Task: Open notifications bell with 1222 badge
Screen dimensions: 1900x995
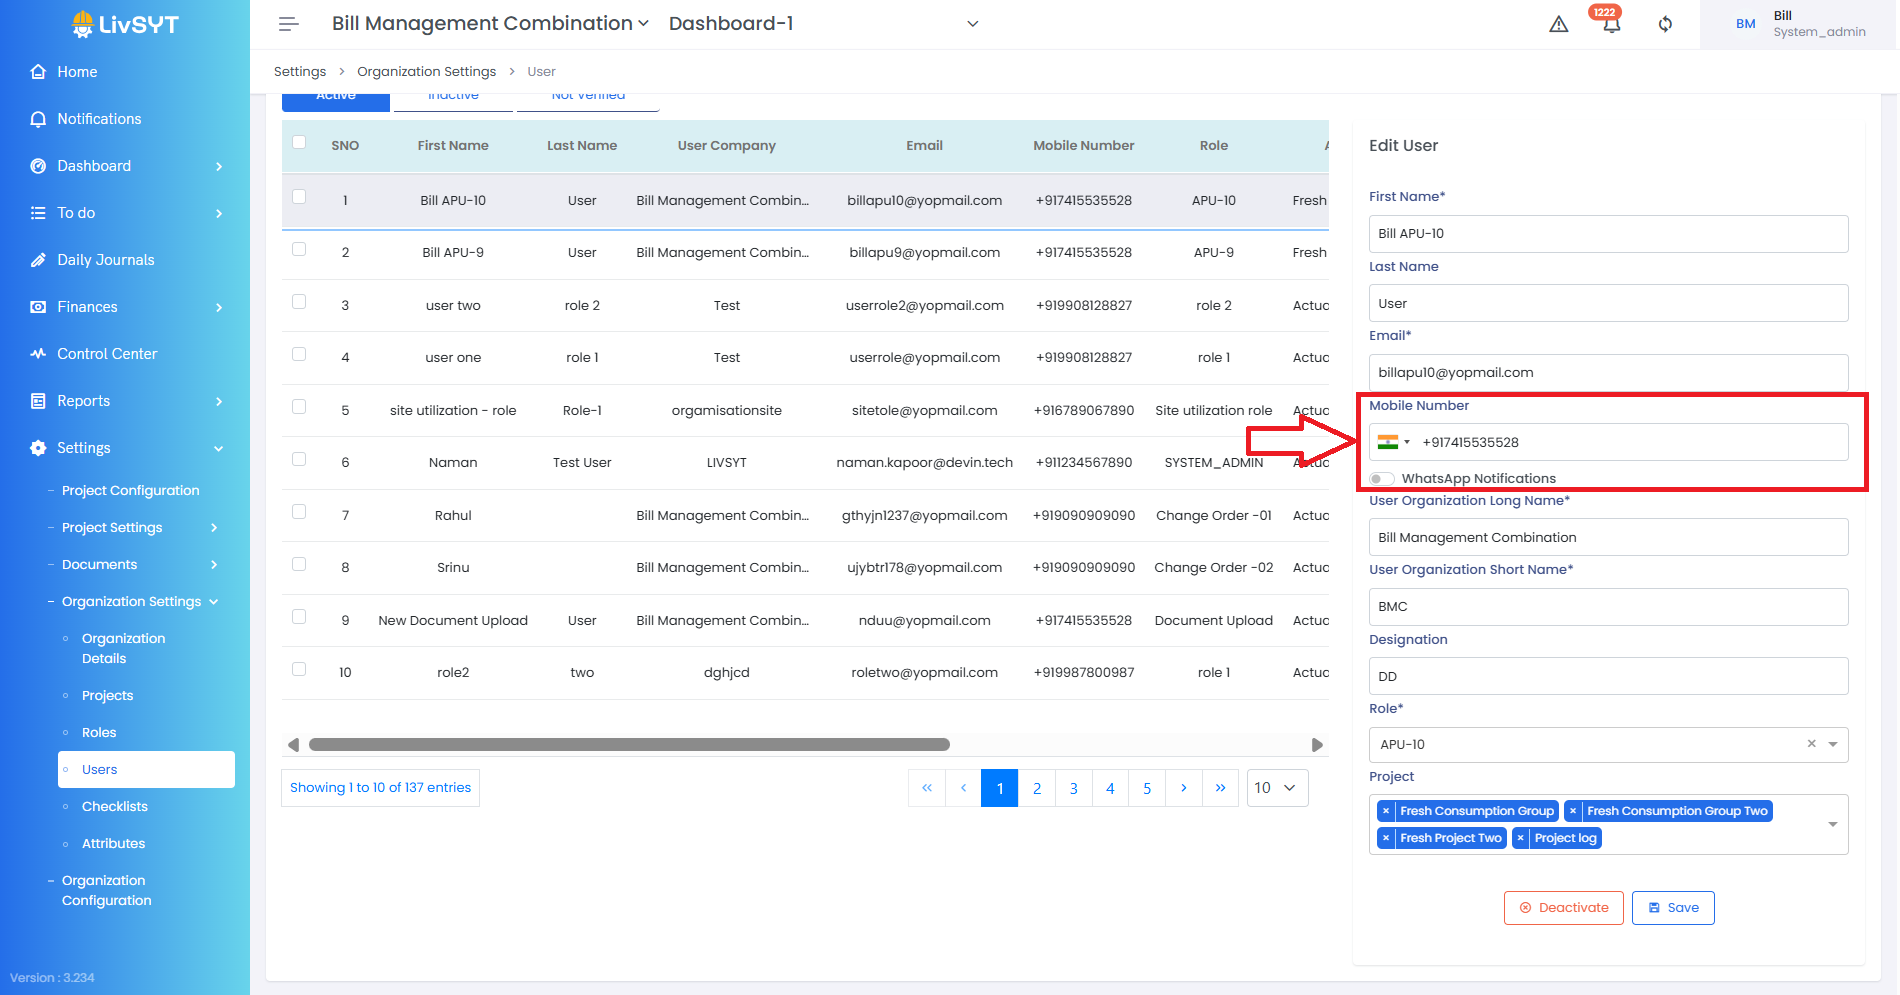Action: click(x=1611, y=24)
